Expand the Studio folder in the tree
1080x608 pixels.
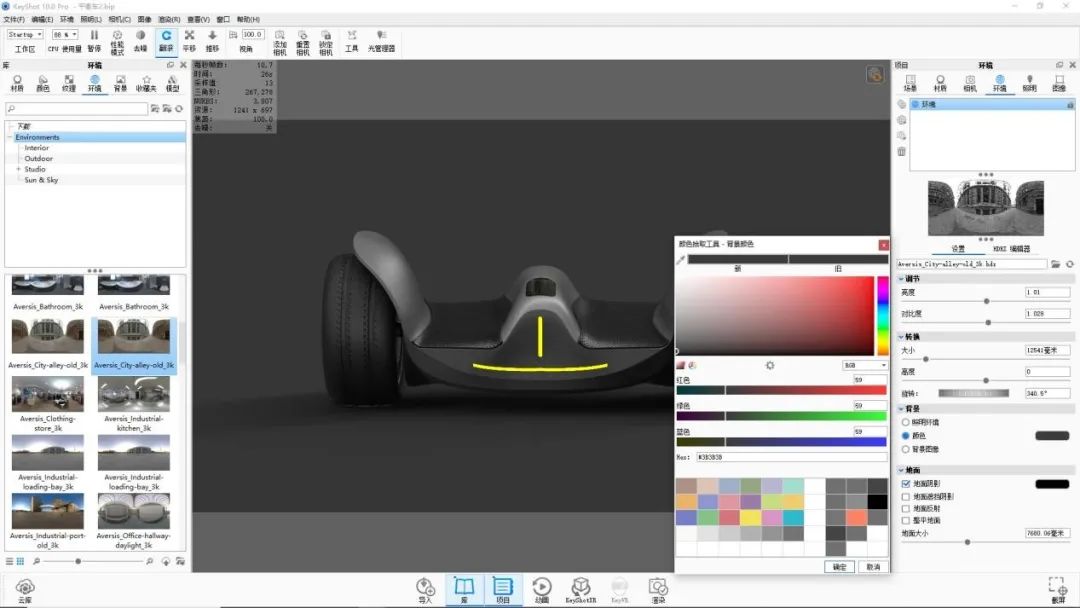click(x=18, y=169)
